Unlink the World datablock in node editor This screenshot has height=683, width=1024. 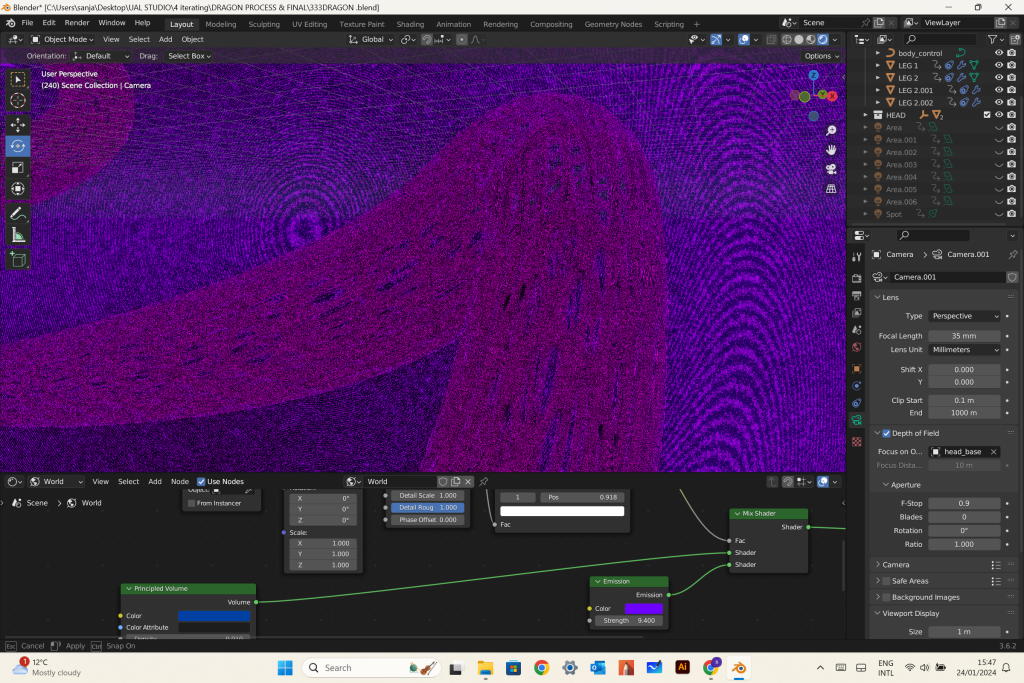(x=468, y=482)
